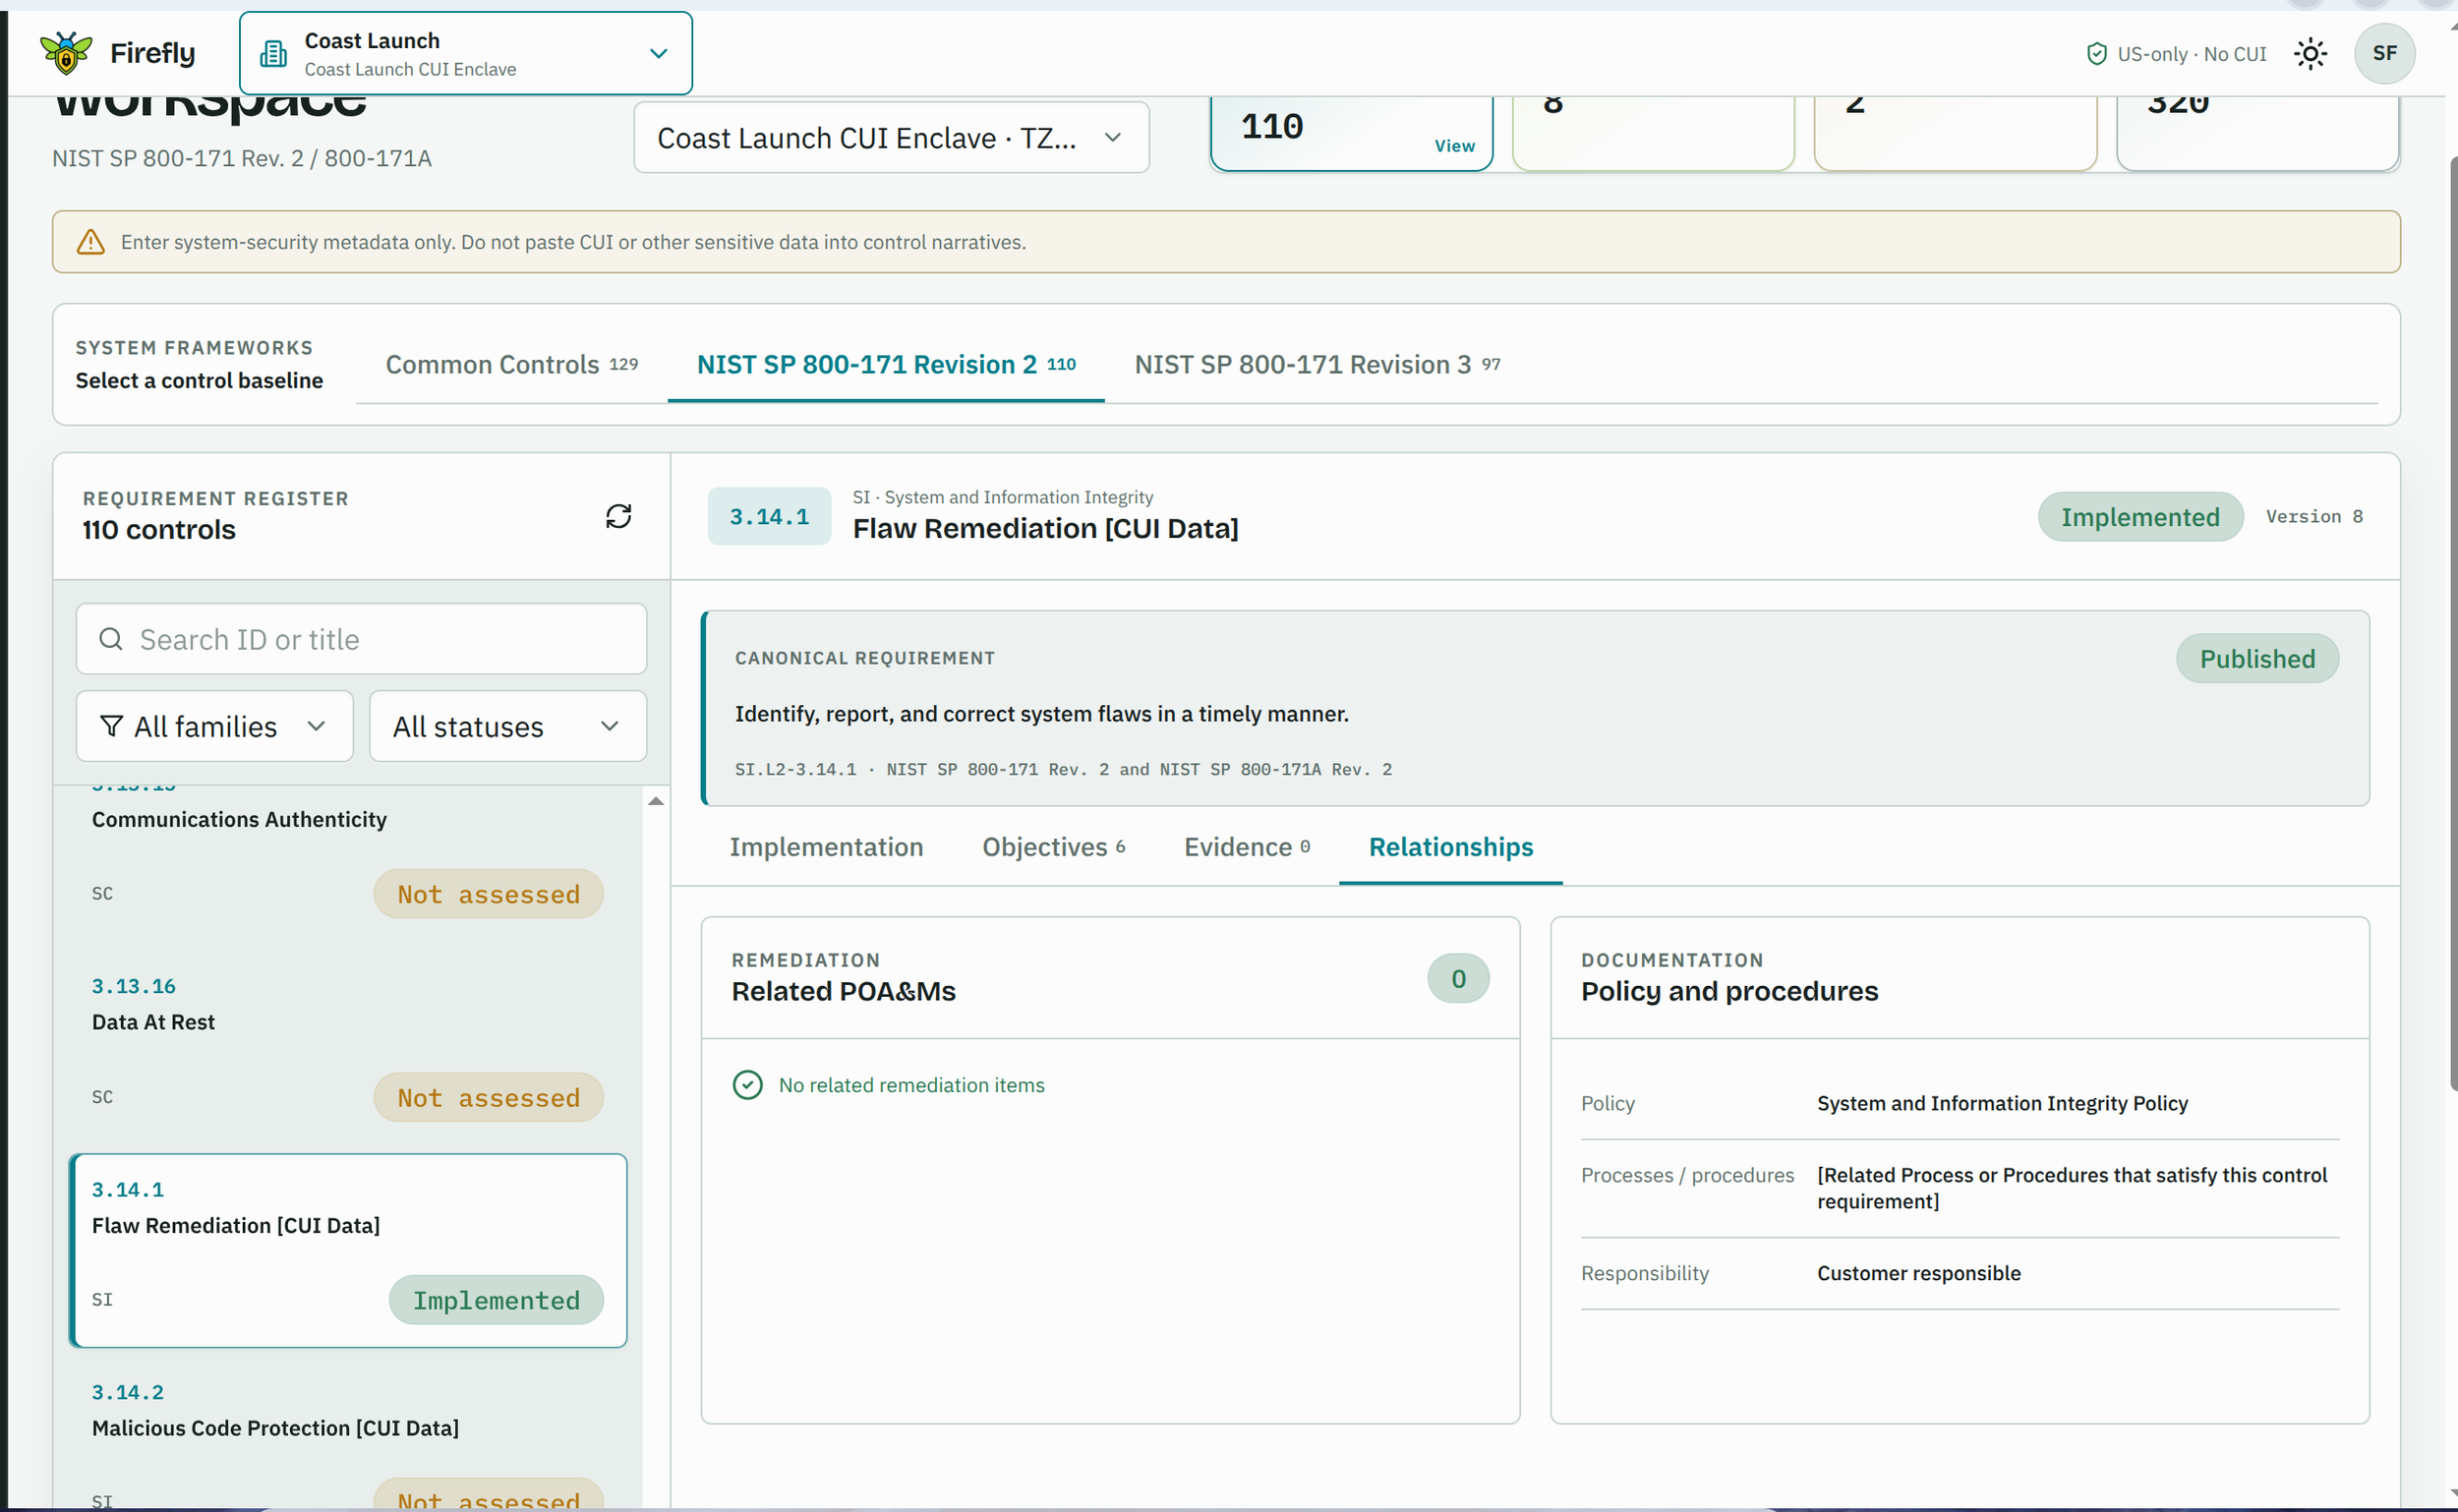Select NIST SP 800-171 Revision 3 tab

click(x=1317, y=365)
